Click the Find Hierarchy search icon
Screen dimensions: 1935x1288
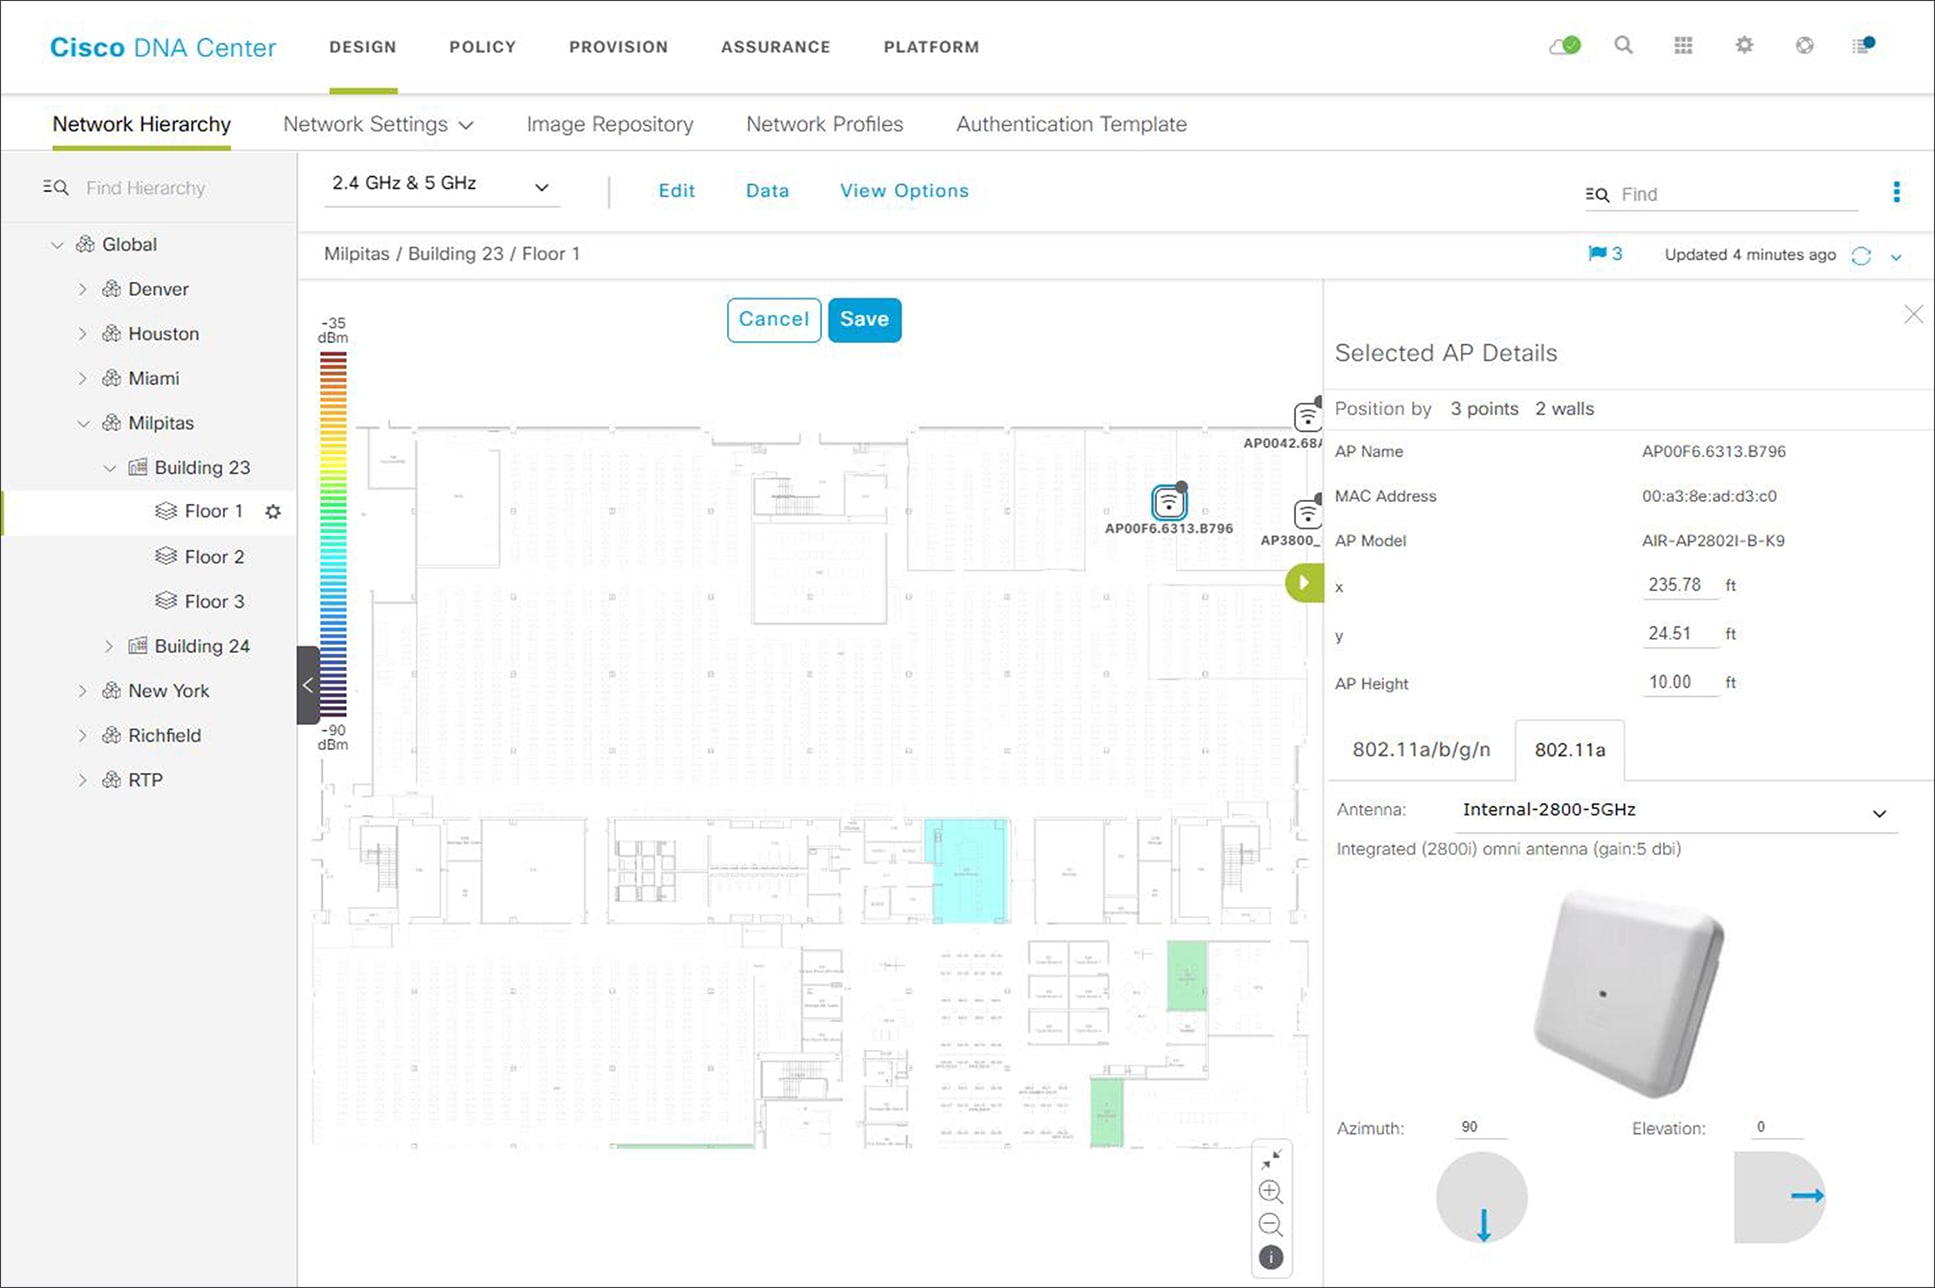click(55, 188)
